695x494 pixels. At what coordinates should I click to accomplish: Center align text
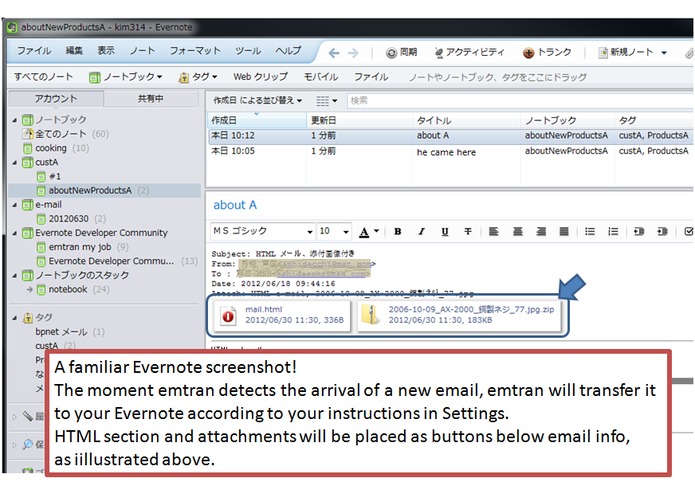pos(517,231)
